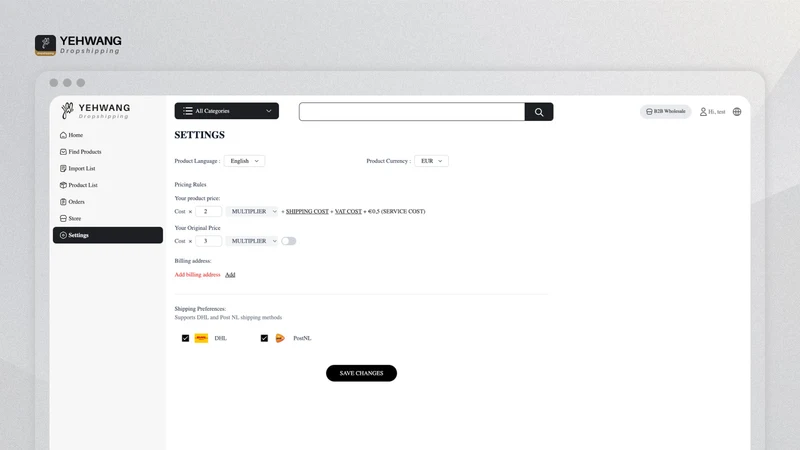This screenshot has height=450, width=800.
Task: Open Original Price MULTIPLIER dropdown
Action: [x=253, y=241]
